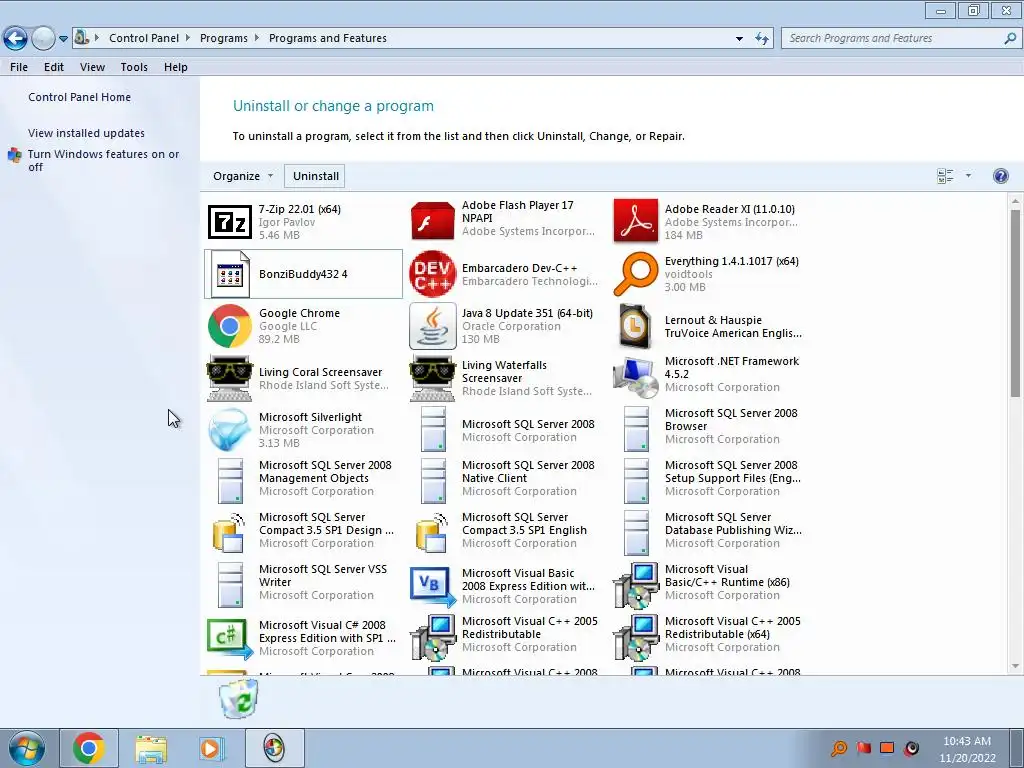The width and height of the screenshot is (1024, 768).
Task: Open the View menu
Action: coord(92,67)
